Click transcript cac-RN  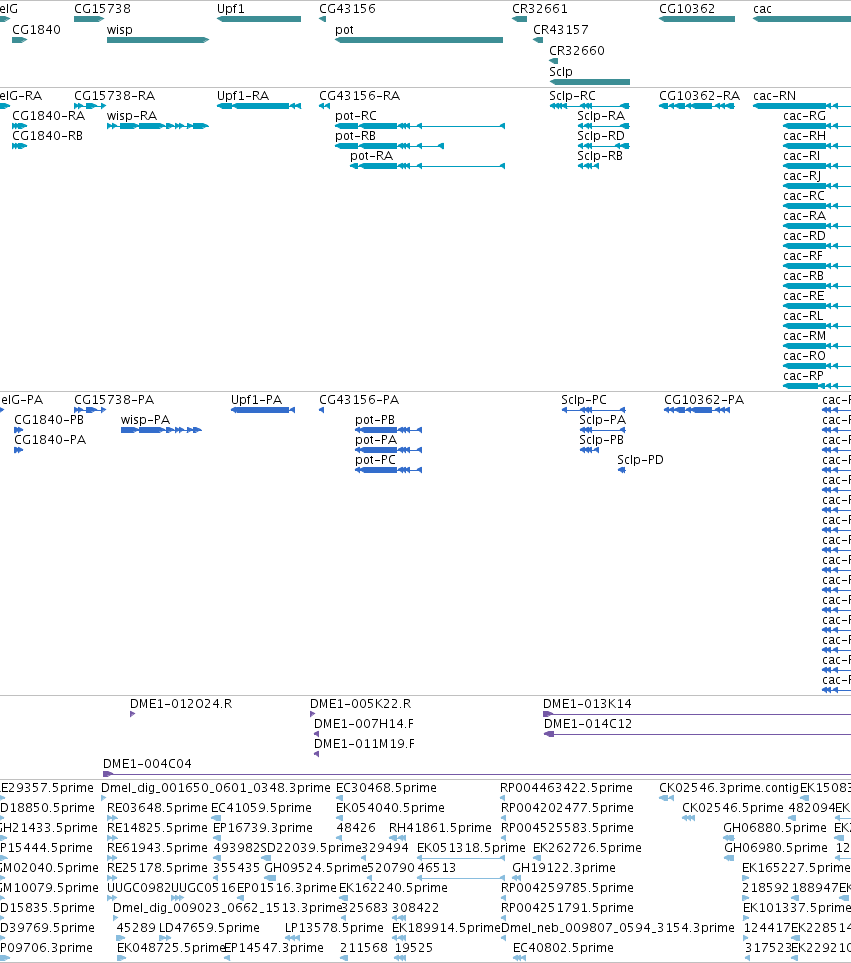[x=802, y=106]
